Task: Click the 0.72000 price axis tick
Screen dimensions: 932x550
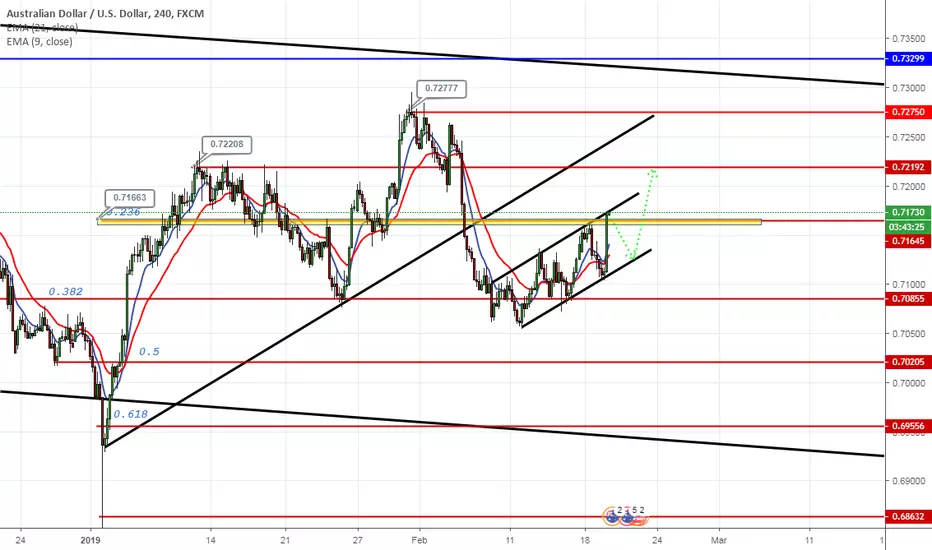Action: coord(909,187)
